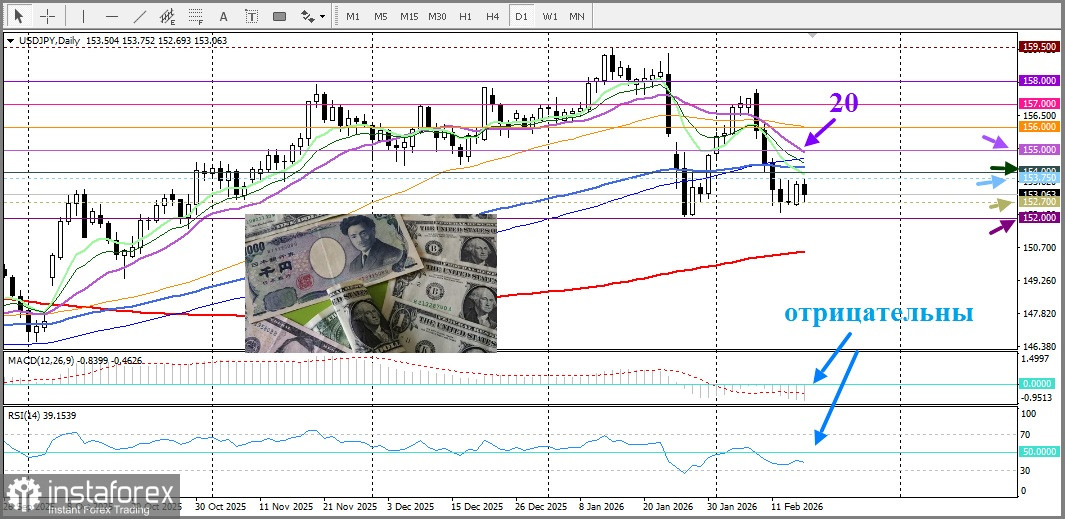The width and height of the screenshot is (1065, 519).
Task: Click the 20 Jan 2026 date label
Action: pyautogui.click(x=668, y=507)
